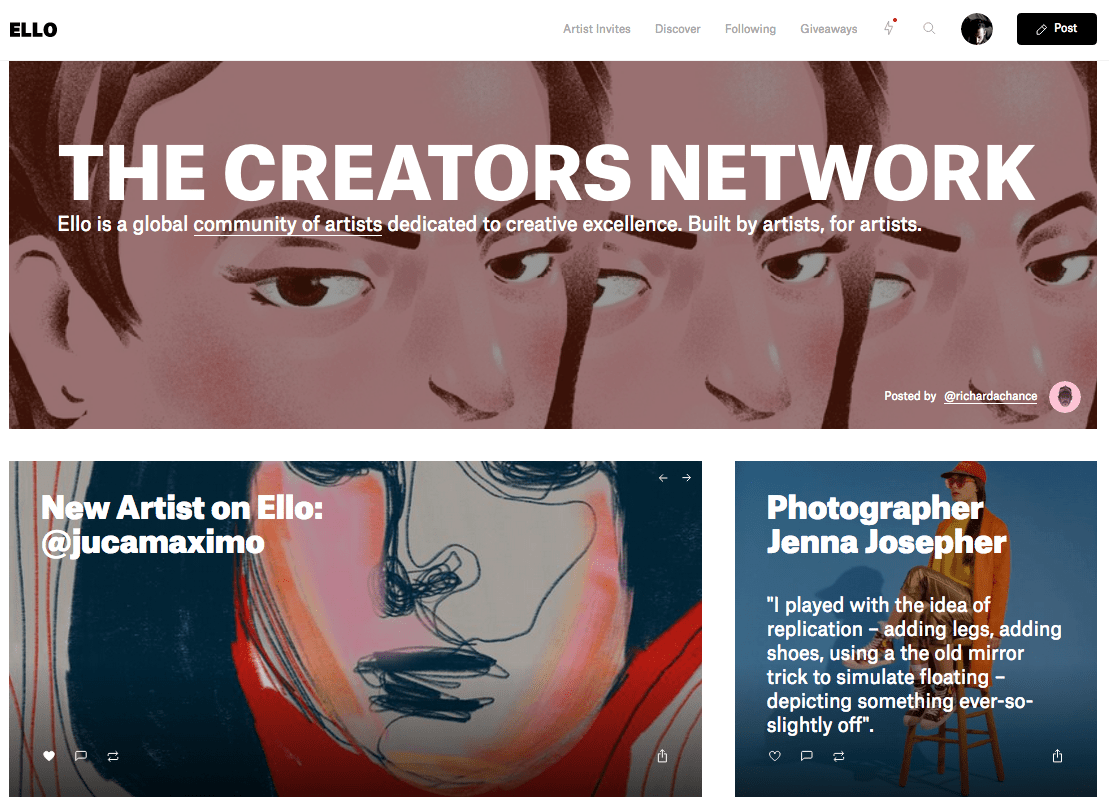Share the Jenna Josepher post
Image resolution: width=1109 pixels, height=809 pixels.
(x=1057, y=756)
